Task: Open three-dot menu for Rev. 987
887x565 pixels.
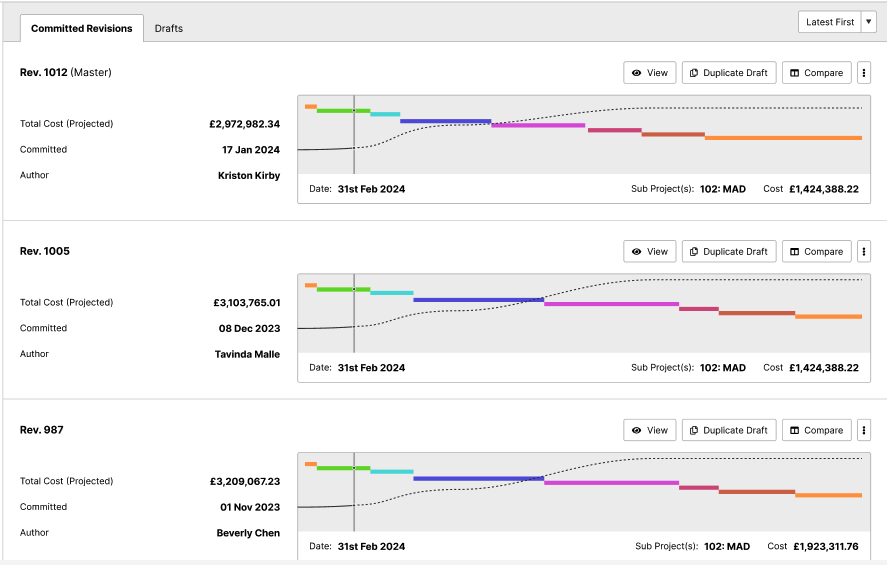Action: tap(864, 430)
